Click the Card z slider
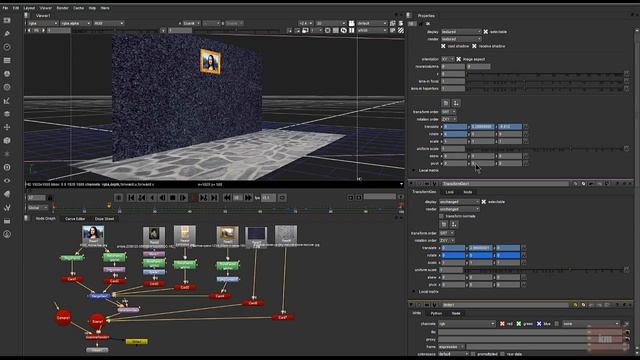The image size is (640, 360). pos(545,74)
